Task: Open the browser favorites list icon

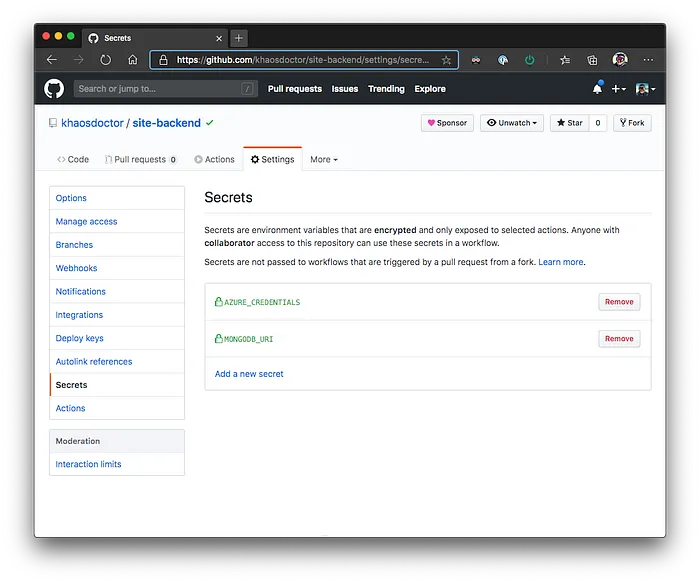Action: 565,60
